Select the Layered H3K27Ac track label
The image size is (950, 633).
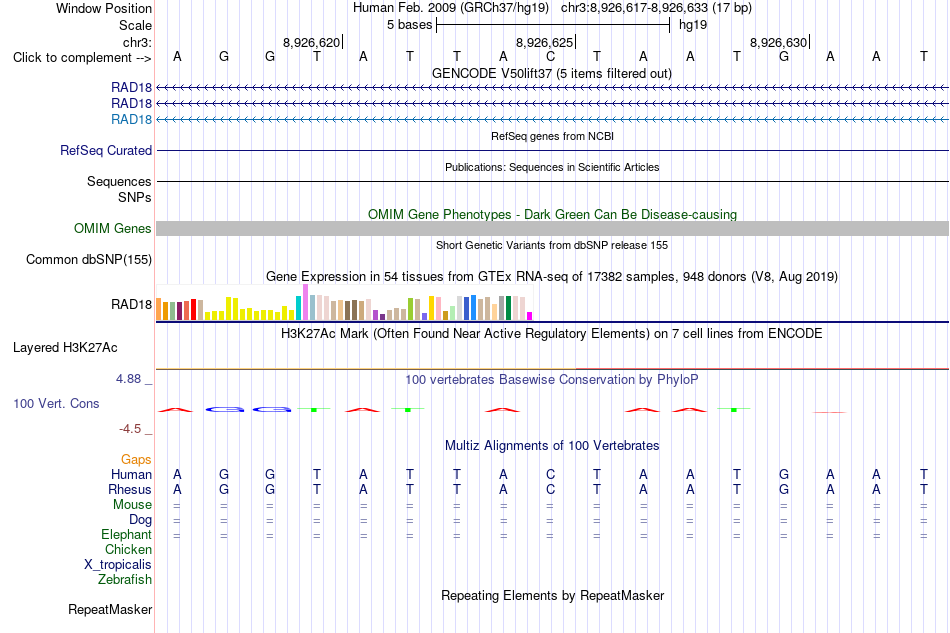pos(65,348)
